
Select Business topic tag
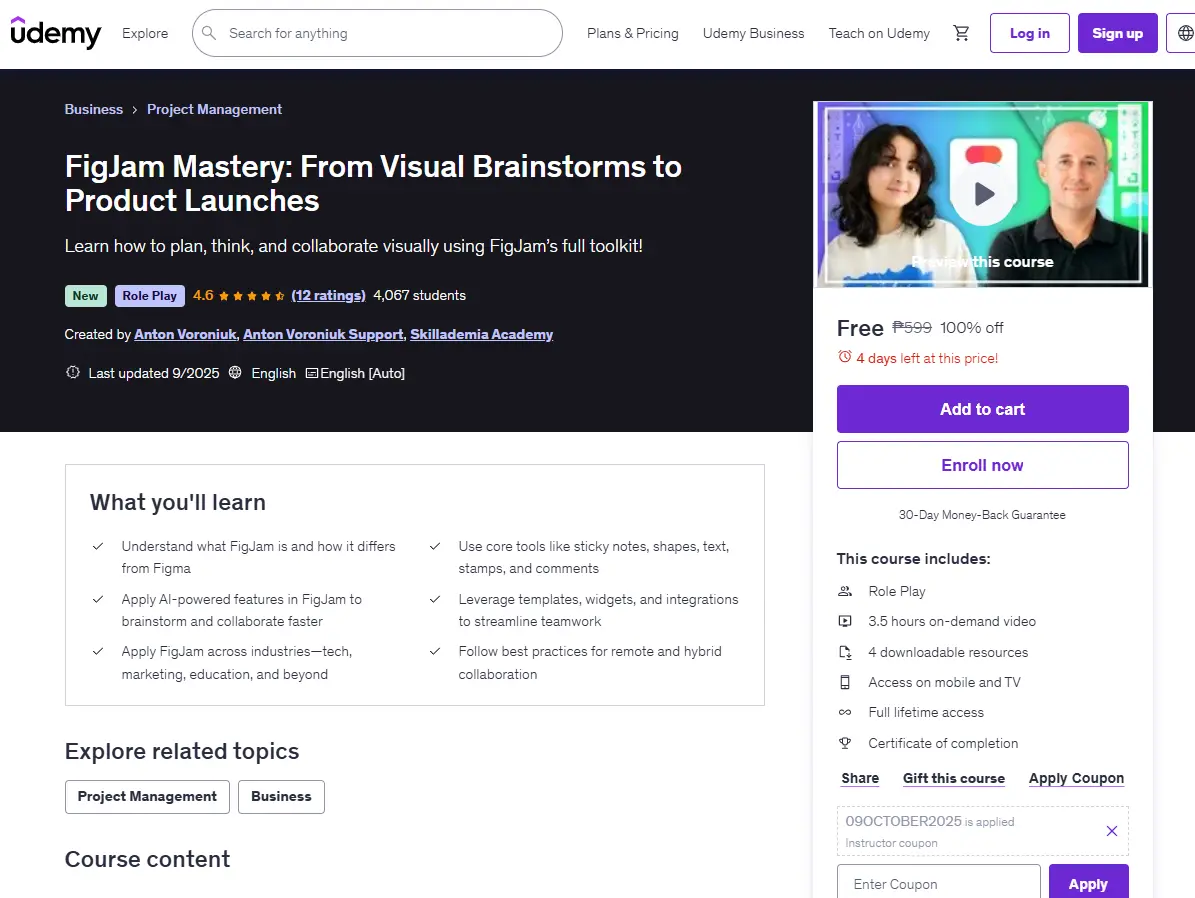point(281,797)
